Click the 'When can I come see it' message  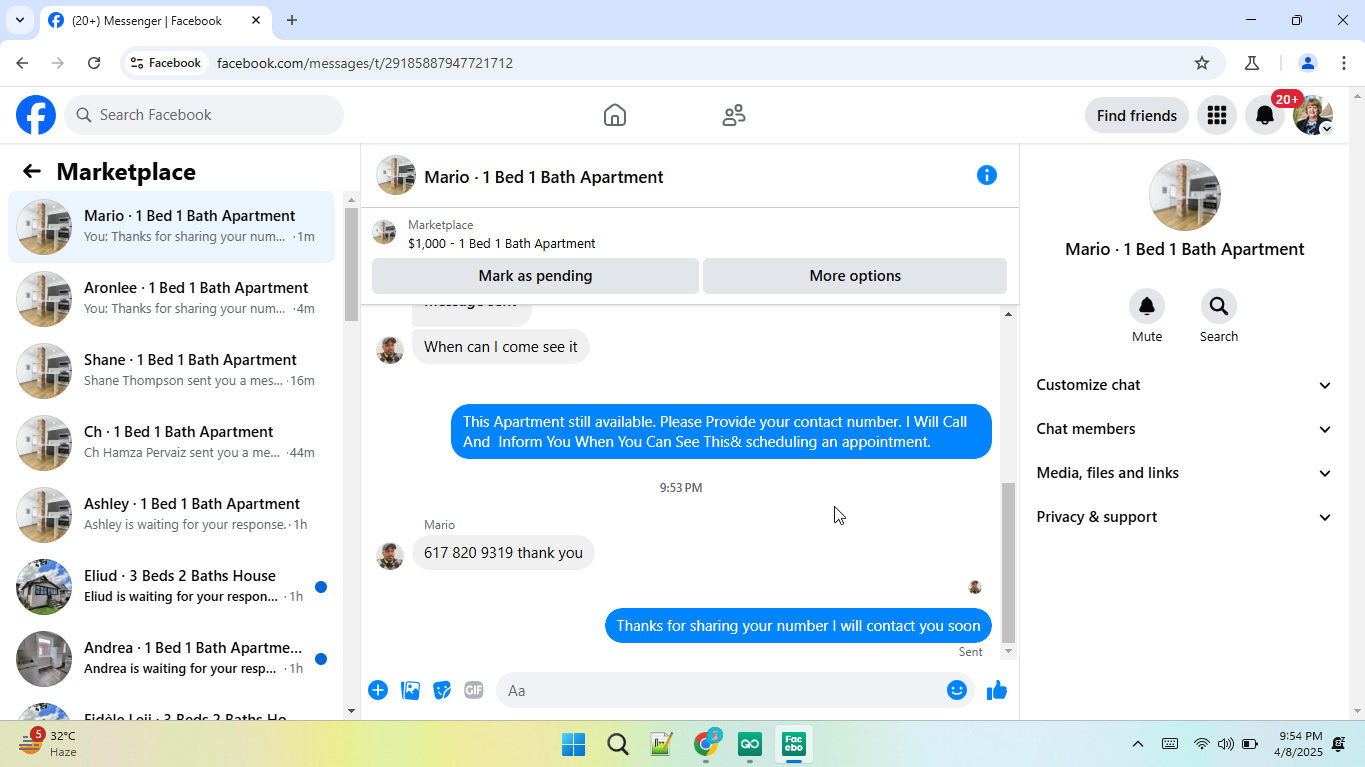[501, 347]
